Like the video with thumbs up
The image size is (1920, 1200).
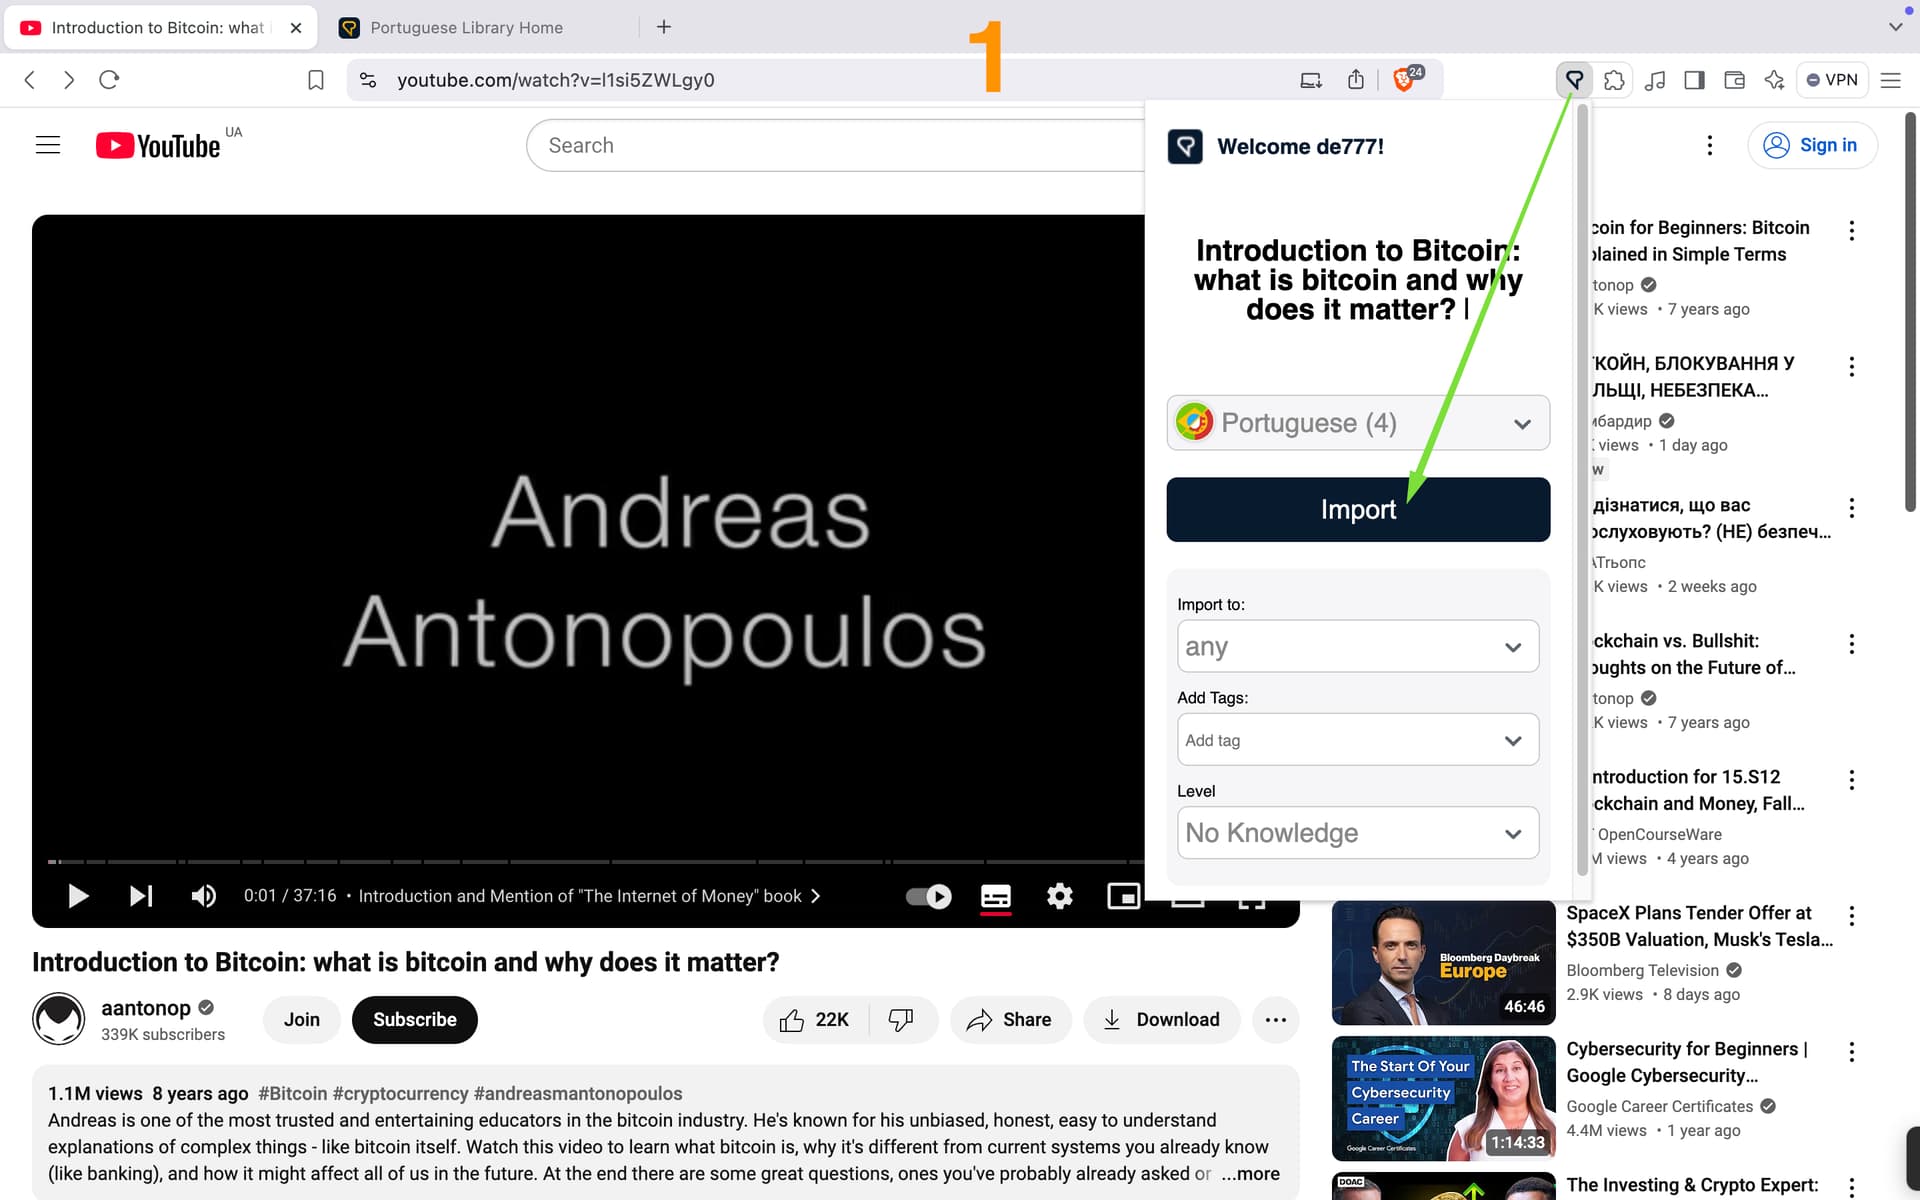point(816,1020)
